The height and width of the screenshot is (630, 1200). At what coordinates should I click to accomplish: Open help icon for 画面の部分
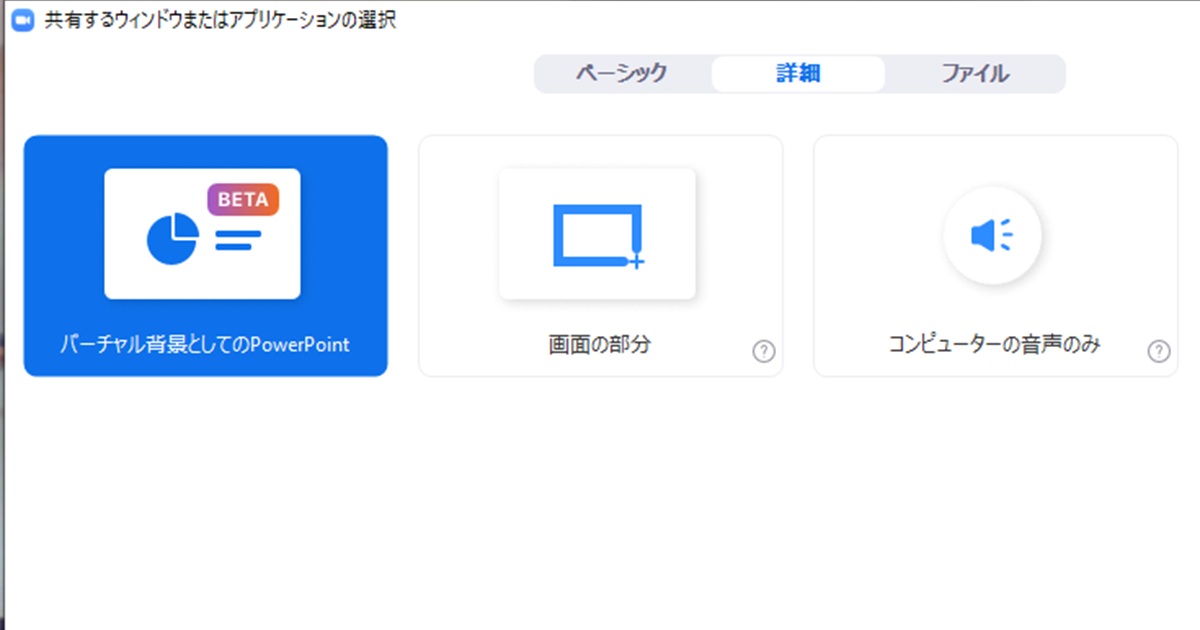point(764,351)
